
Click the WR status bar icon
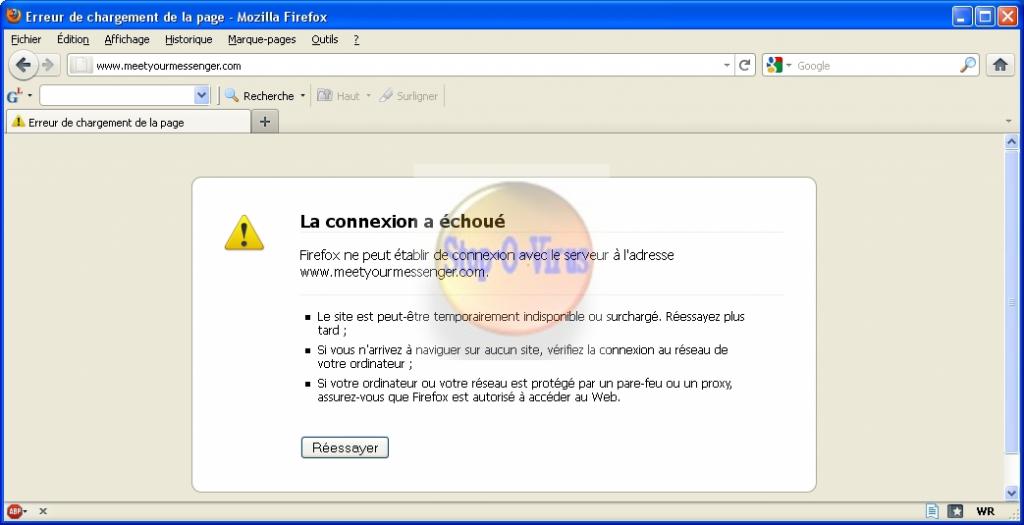(985, 511)
